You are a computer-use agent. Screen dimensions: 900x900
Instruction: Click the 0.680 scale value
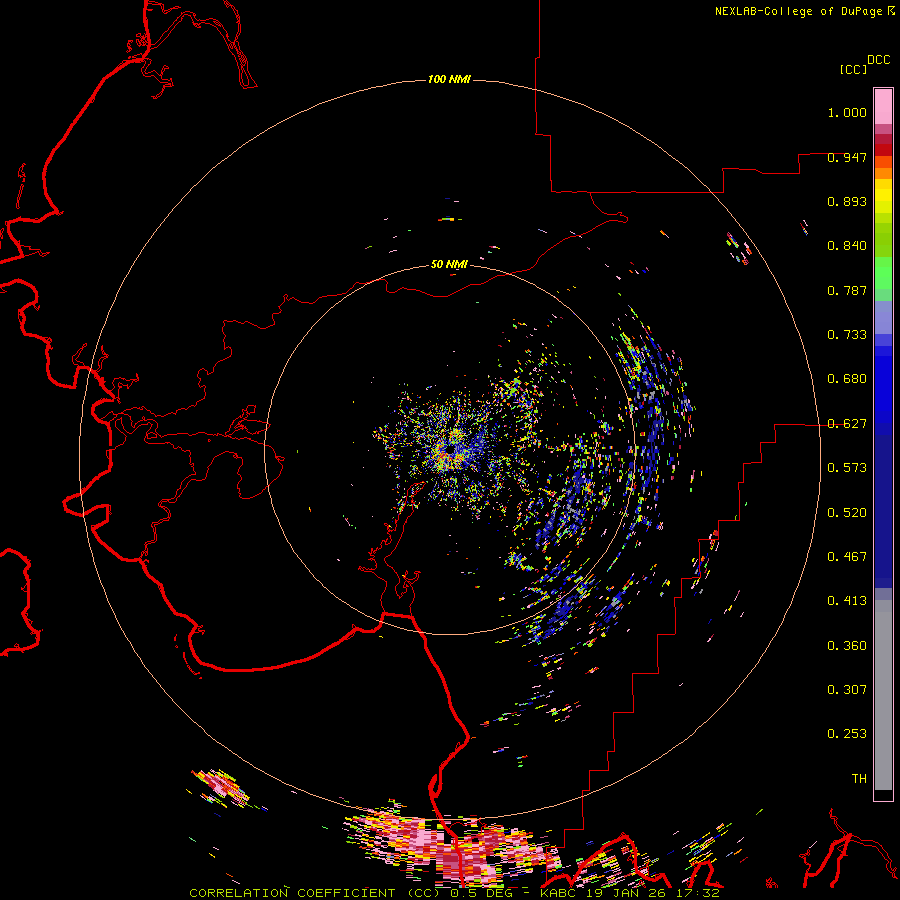847,379
